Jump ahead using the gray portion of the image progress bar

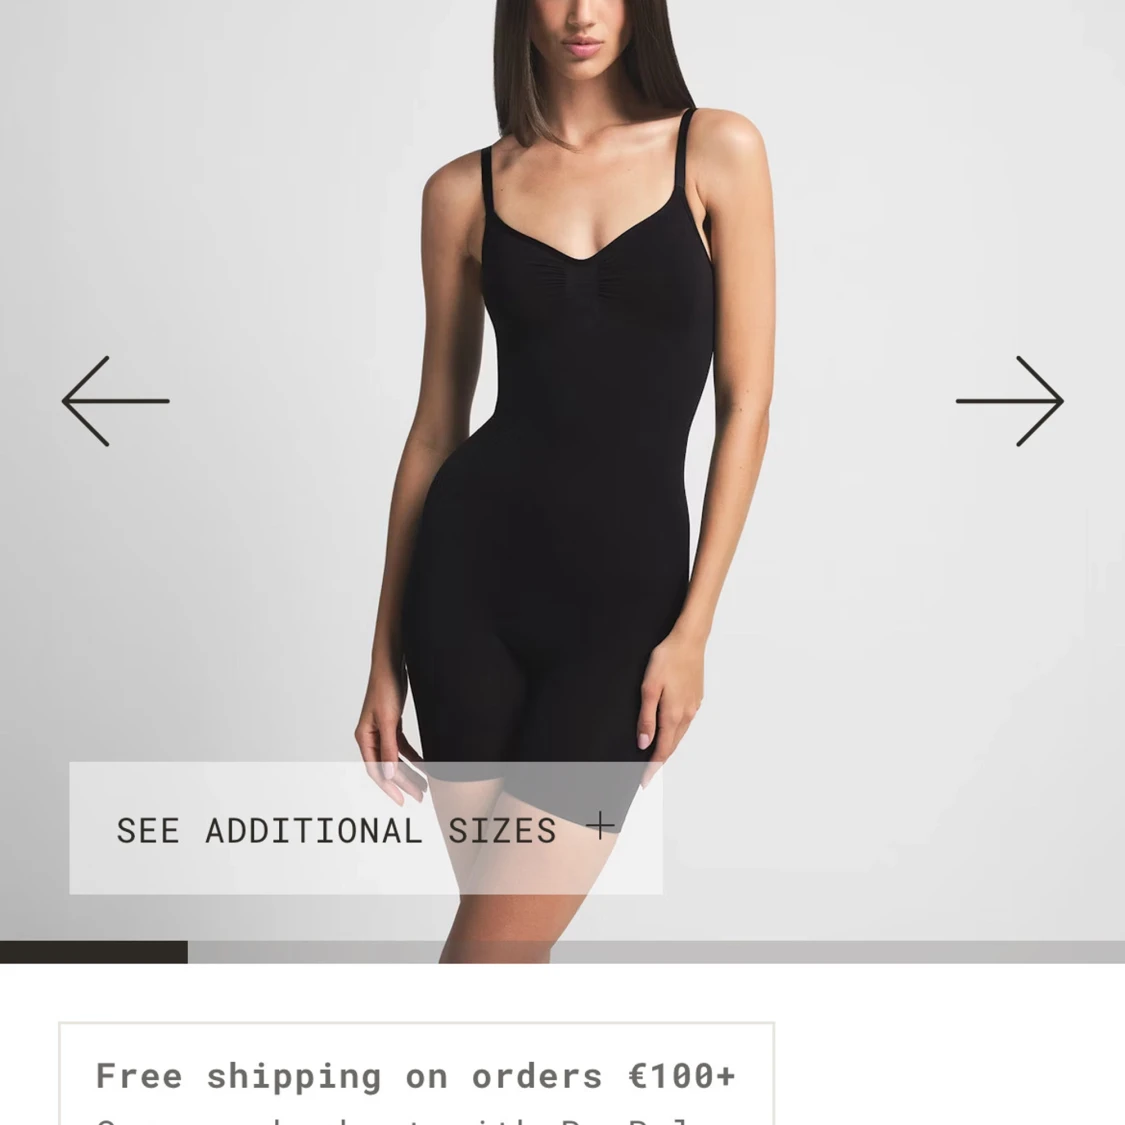coord(656,952)
